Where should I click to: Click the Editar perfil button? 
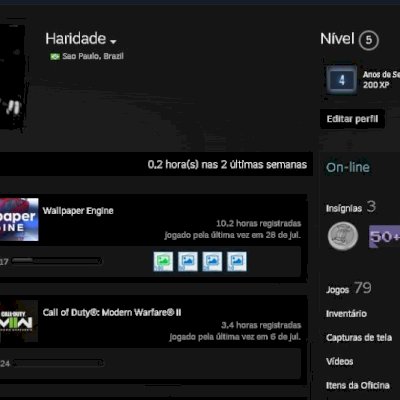352,119
